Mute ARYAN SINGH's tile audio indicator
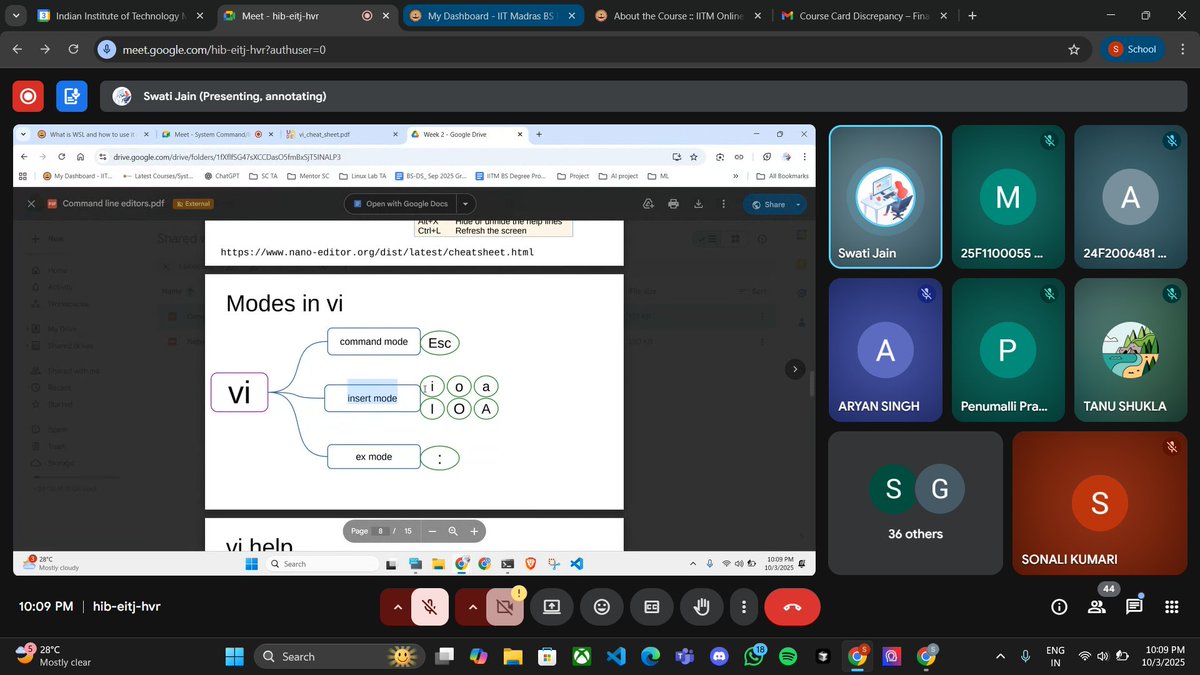Image resolution: width=1200 pixels, height=675 pixels. click(x=926, y=294)
